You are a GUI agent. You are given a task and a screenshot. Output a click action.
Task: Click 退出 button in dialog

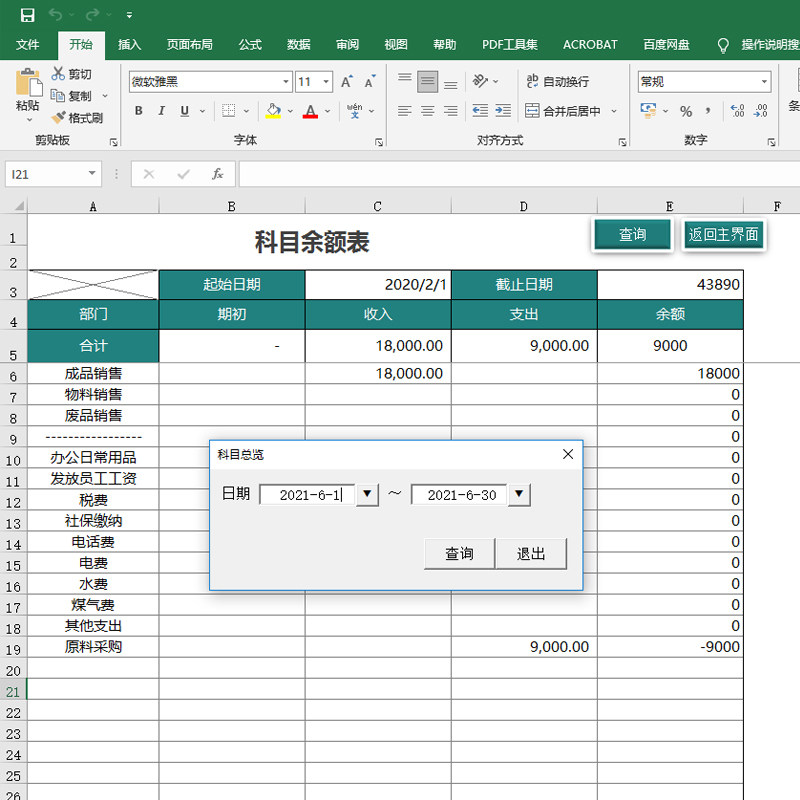click(531, 554)
